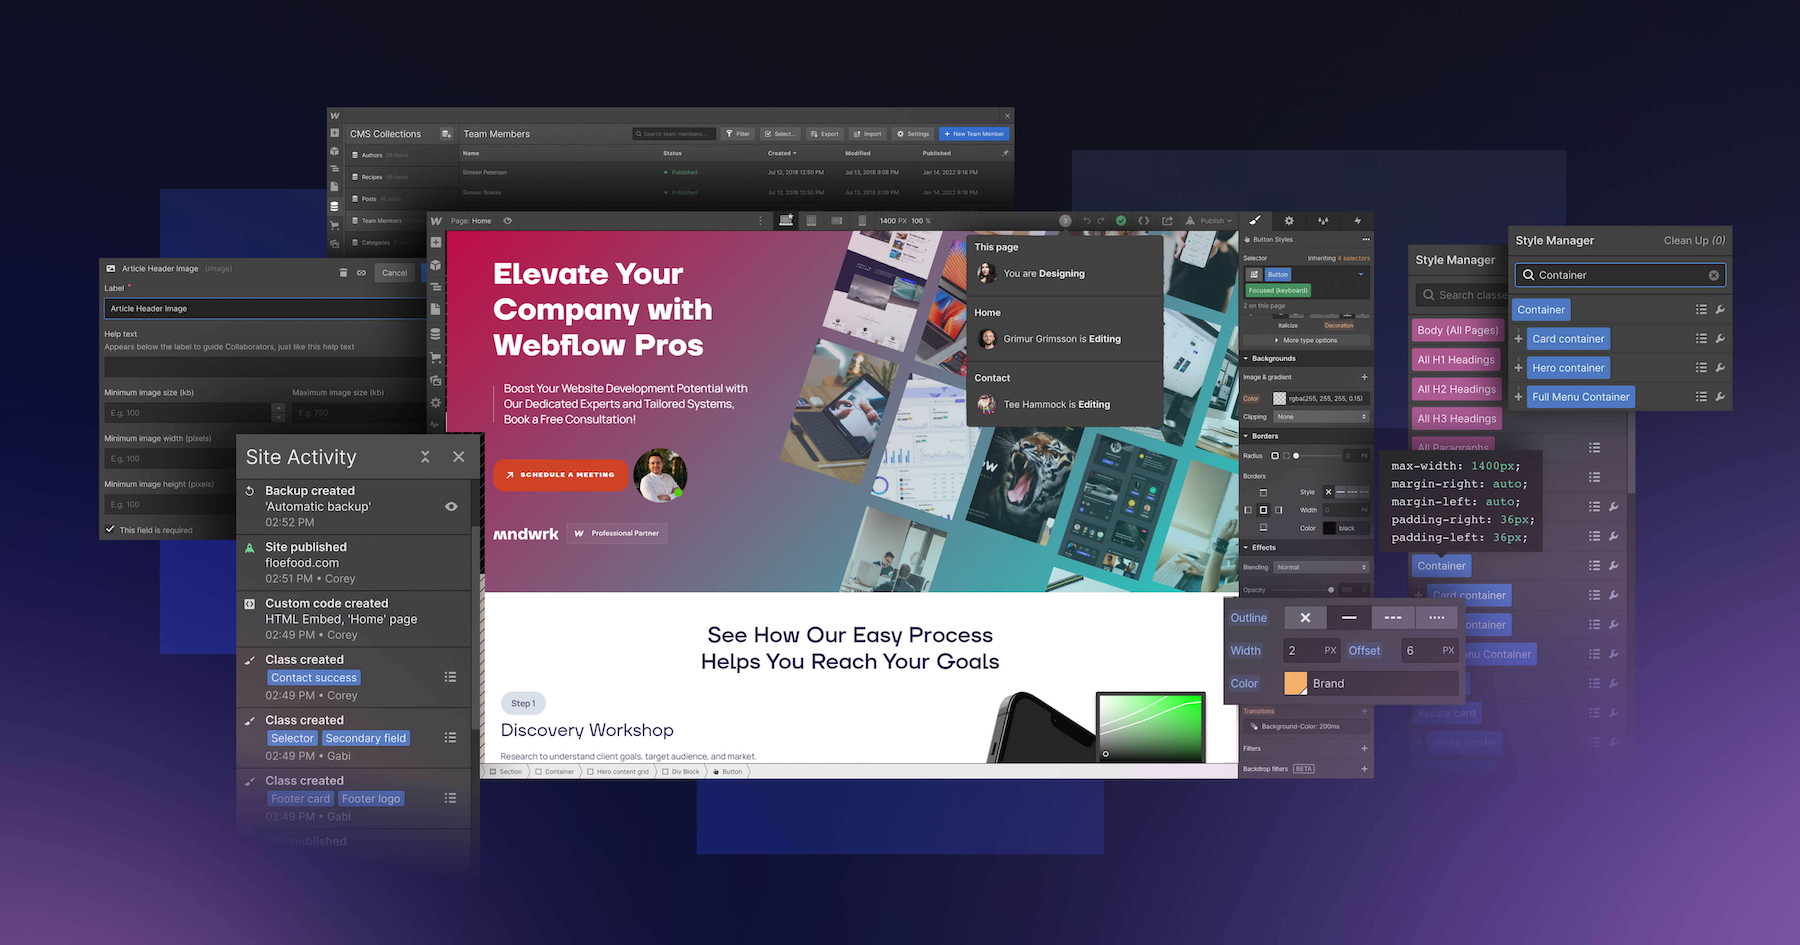Click the Filter button in Team Members
This screenshot has height=945, width=1800.
(x=738, y=134)
